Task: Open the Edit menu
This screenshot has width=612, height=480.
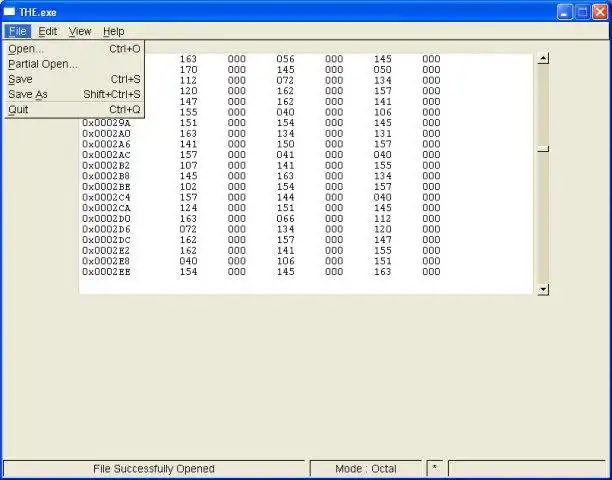Action: 48,31
